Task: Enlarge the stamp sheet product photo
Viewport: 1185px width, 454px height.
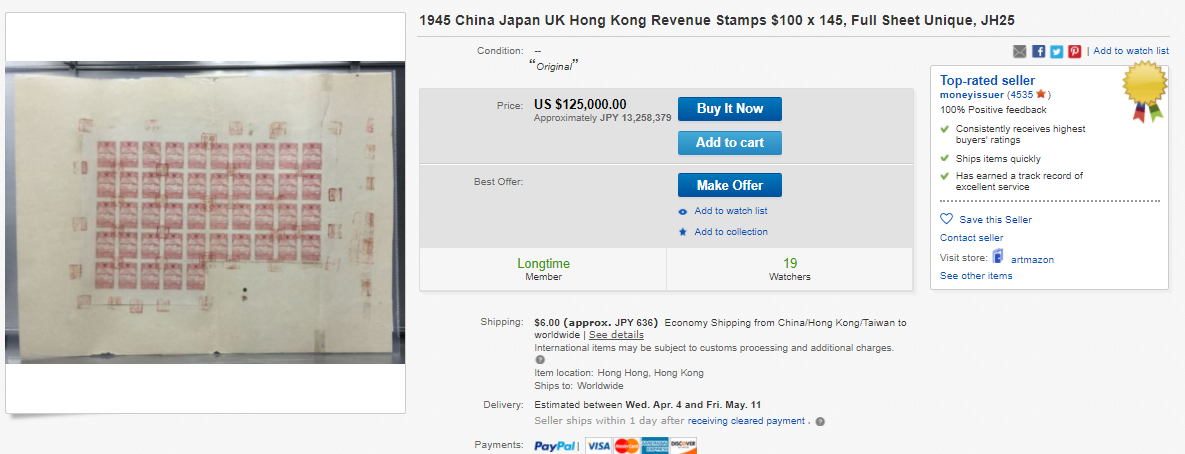Action: [205, 212]
